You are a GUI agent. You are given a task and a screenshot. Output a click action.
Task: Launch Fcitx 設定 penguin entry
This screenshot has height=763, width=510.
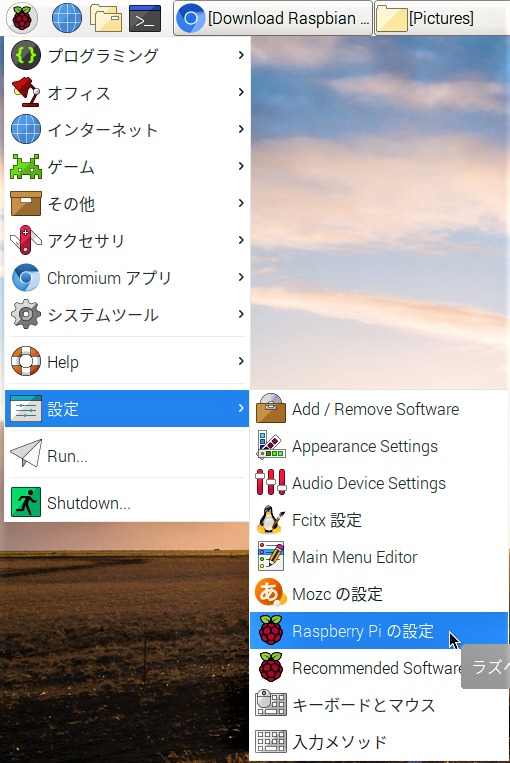[x=379, y=520]
